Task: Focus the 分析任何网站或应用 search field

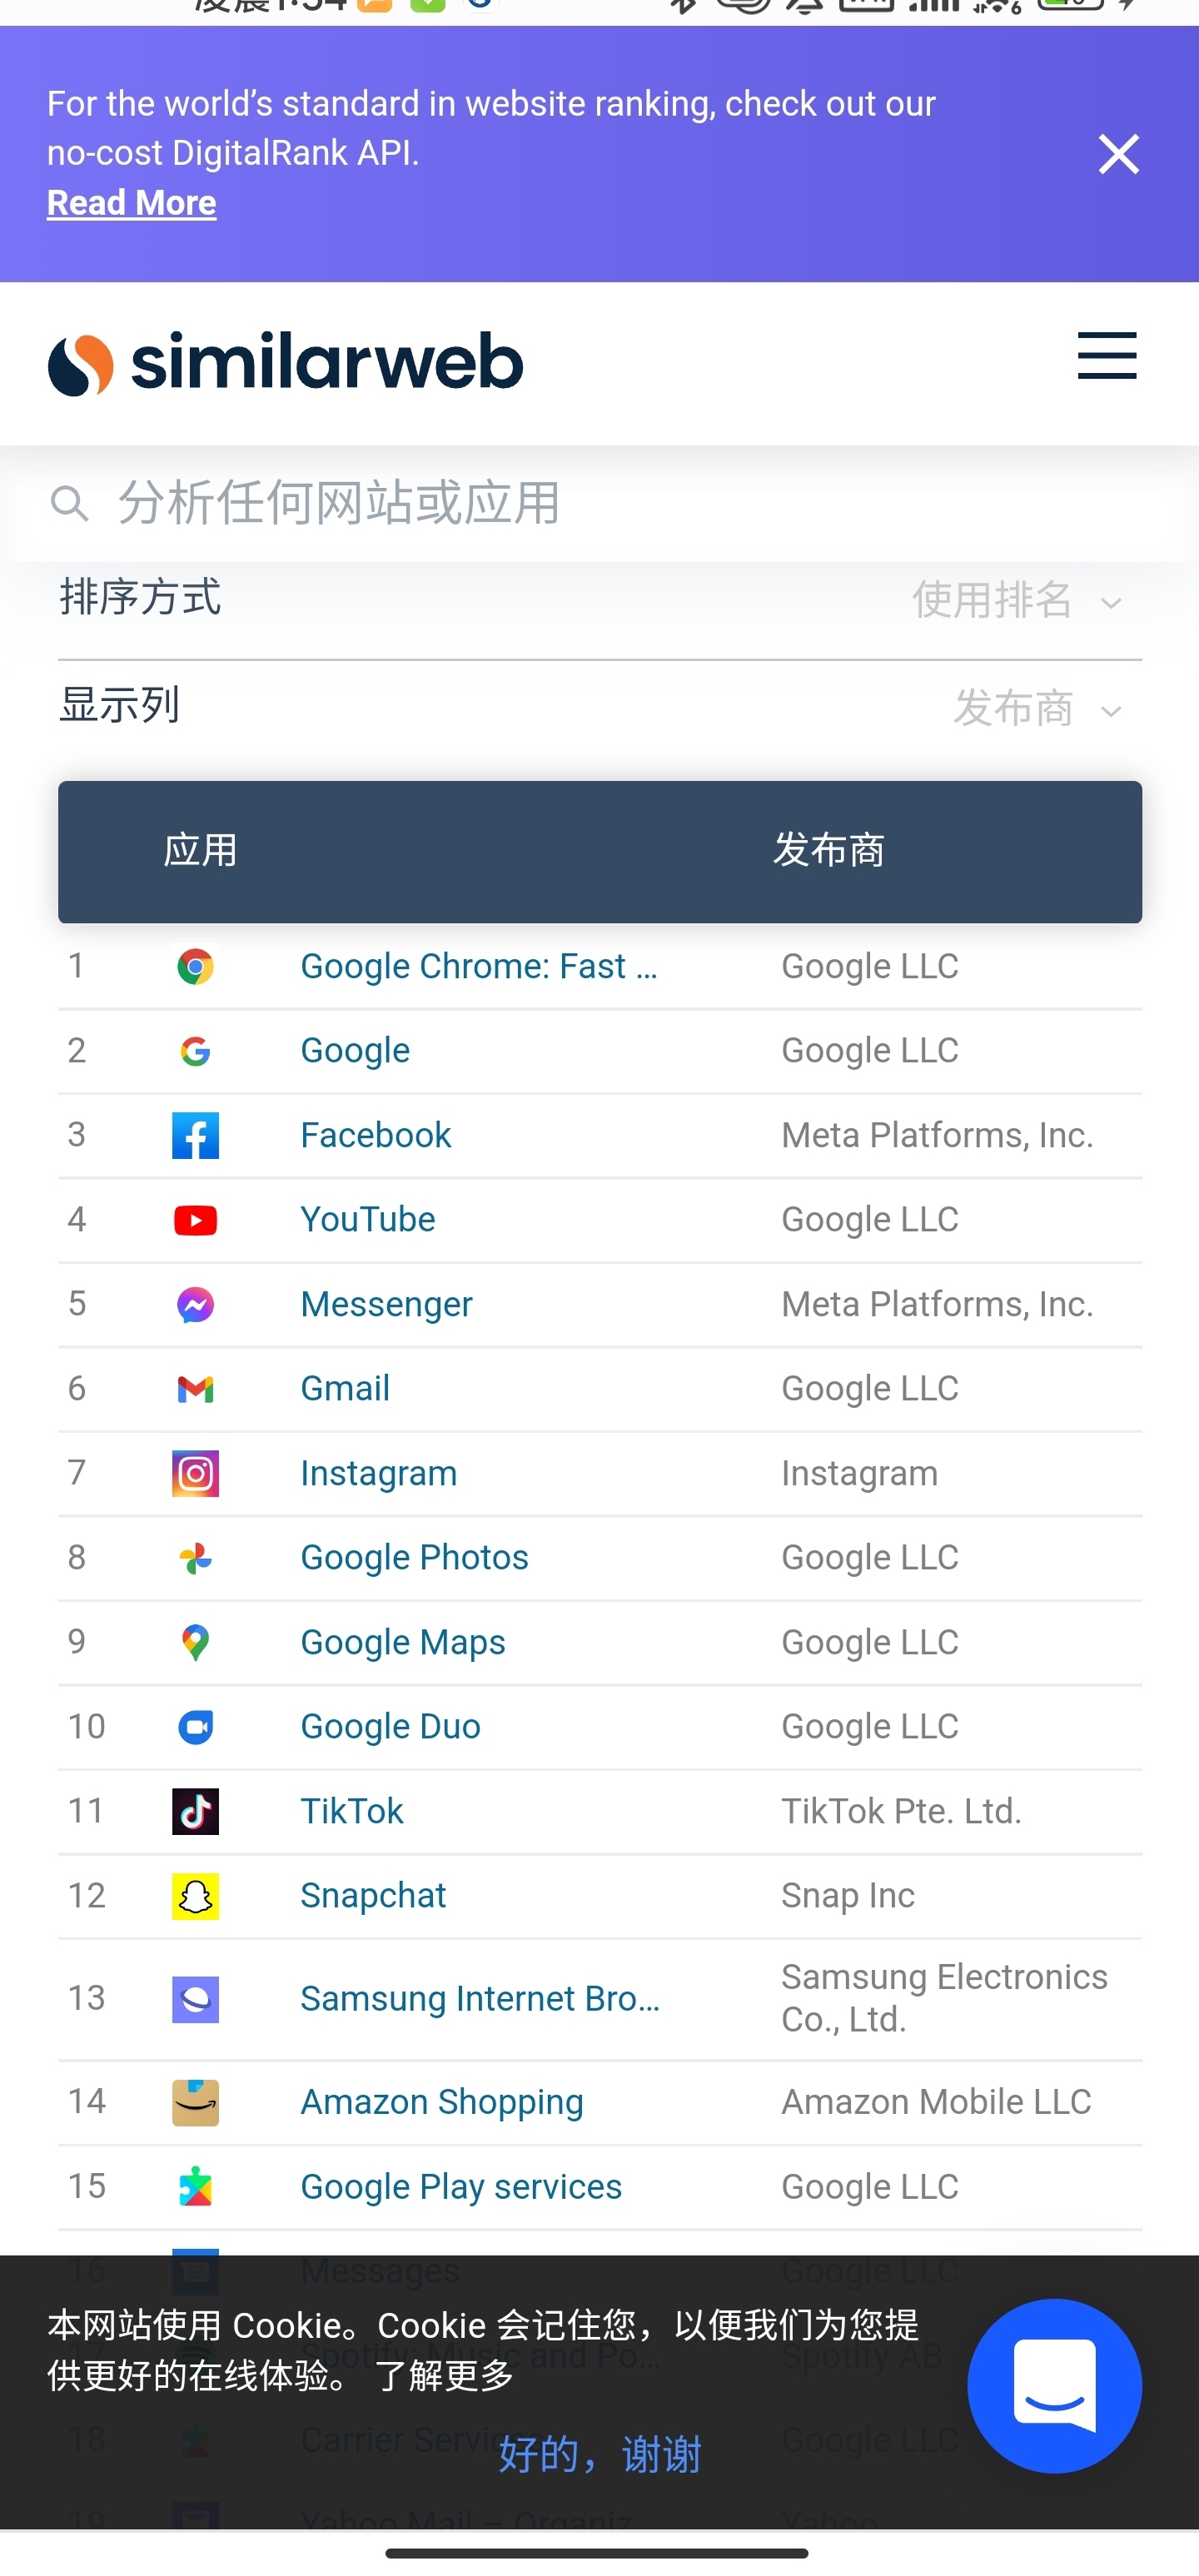Action: click(600, 503)
